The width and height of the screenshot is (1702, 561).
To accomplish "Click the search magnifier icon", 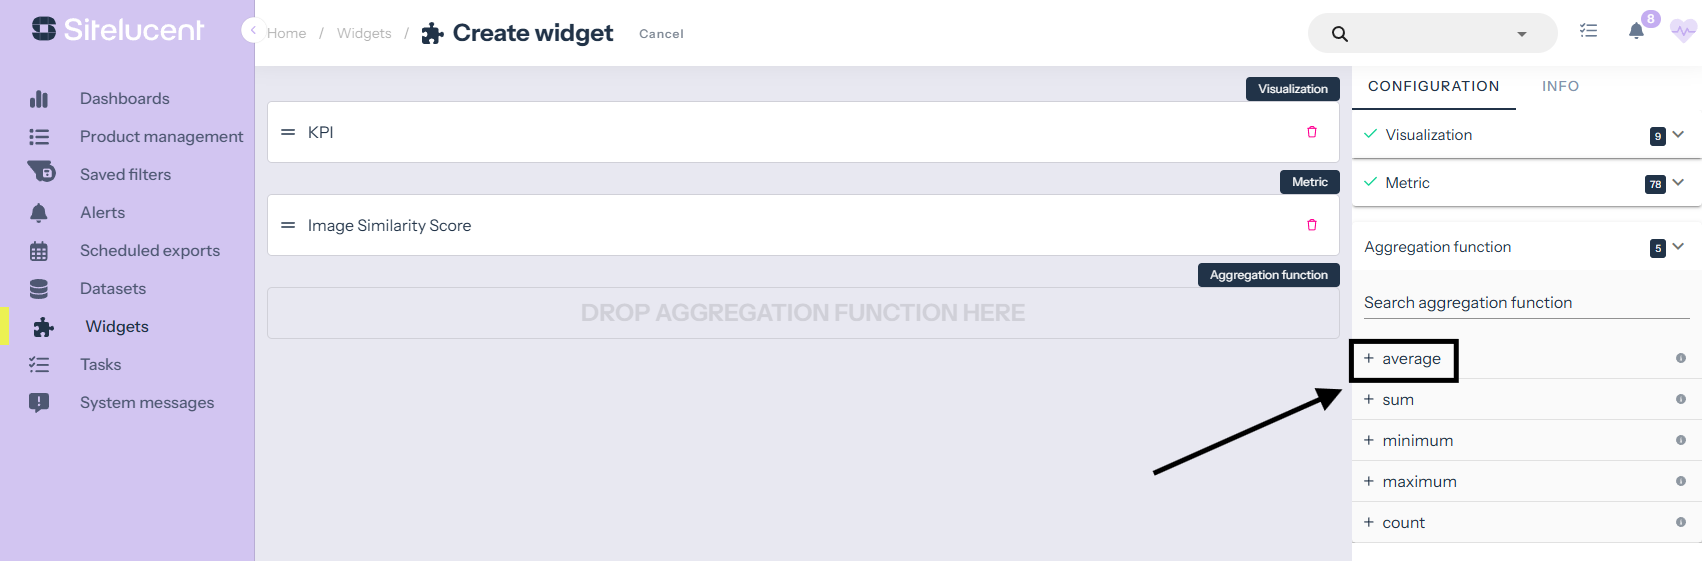I will coord(1340,34).
